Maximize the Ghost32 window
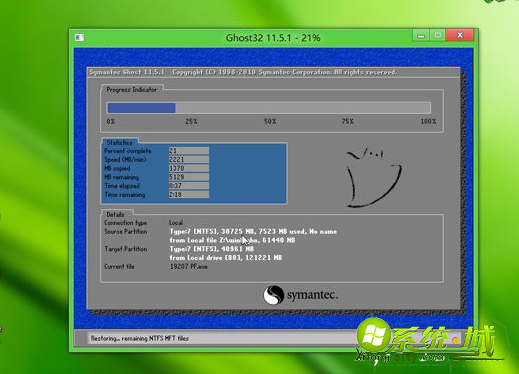Screen dimensions: 519x374 pos(437,35)
